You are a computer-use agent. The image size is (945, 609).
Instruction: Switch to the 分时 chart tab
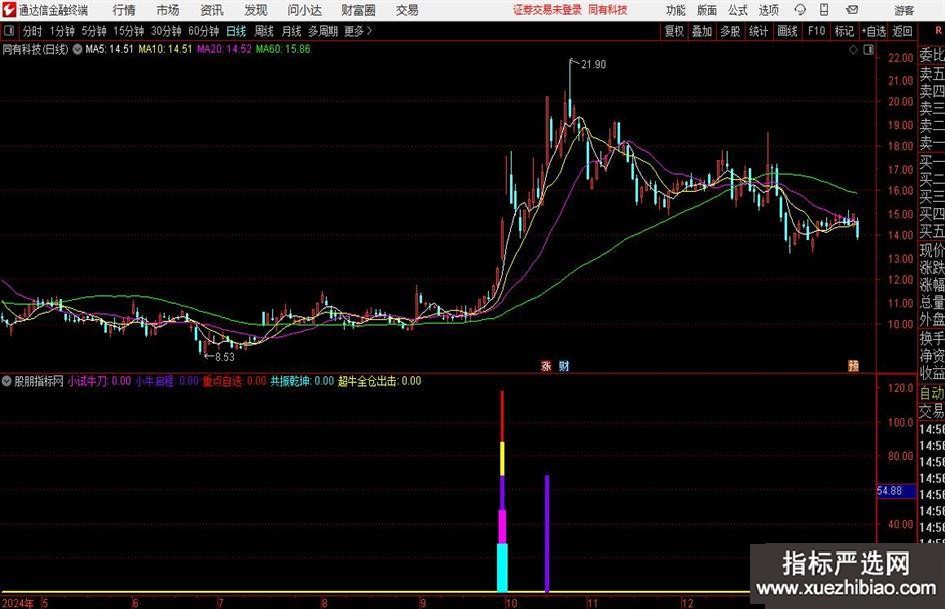pos(33,31)
